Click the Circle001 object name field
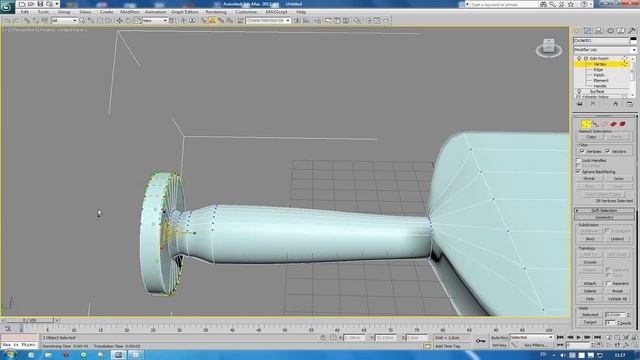 tap(601, 40)
